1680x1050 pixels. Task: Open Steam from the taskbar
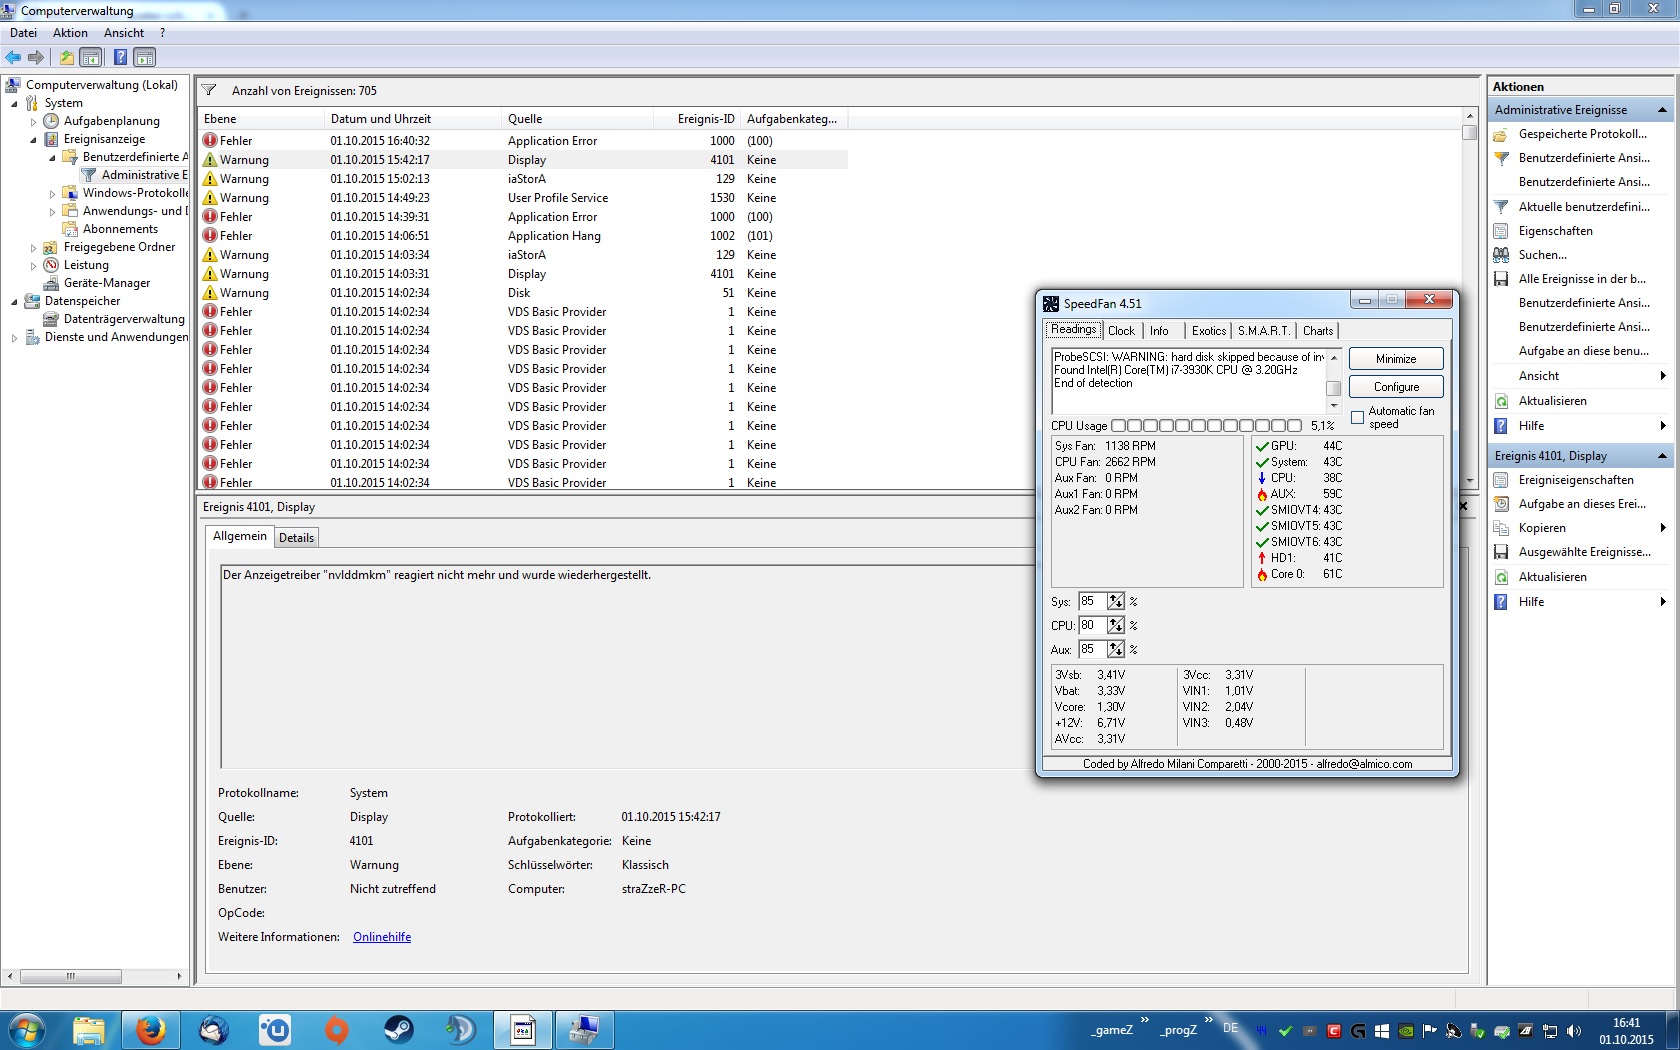[x=398, y=1029]
